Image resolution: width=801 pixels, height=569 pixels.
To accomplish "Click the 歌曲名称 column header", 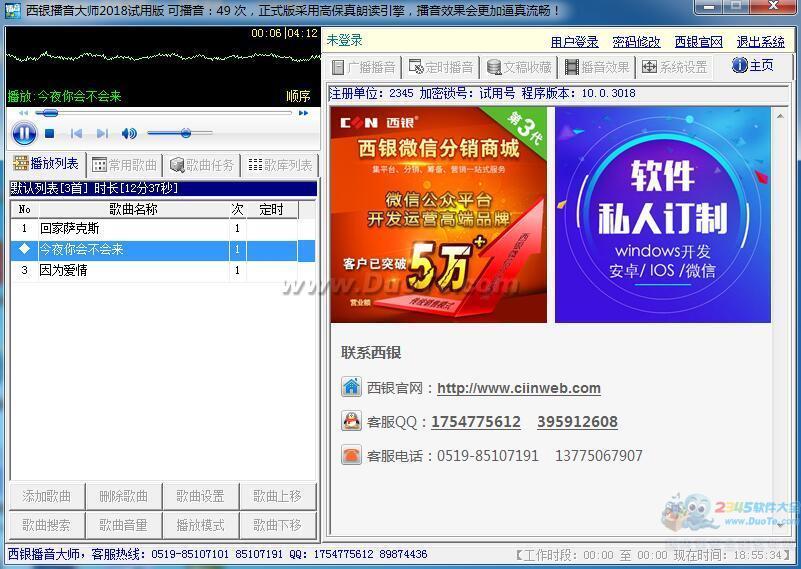I will (133, 209).
